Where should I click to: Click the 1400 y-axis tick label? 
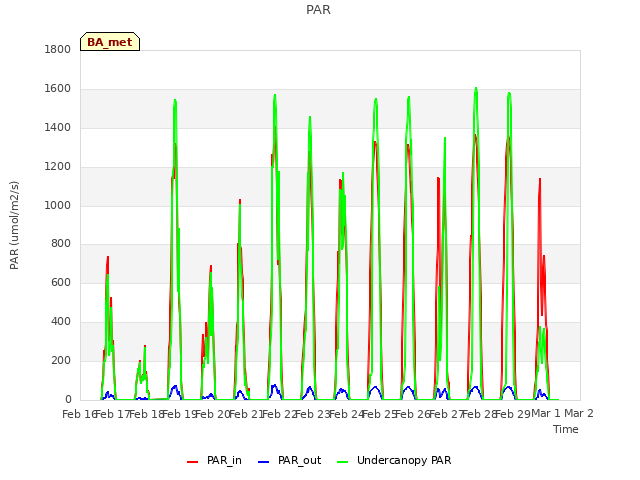[x=58, y=128]
